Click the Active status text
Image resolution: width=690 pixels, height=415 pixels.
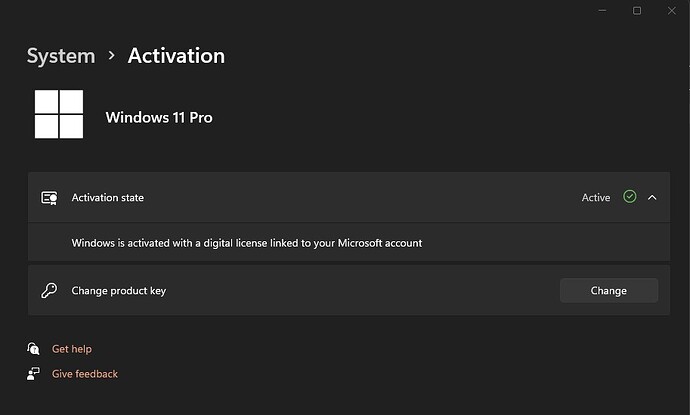596,198
